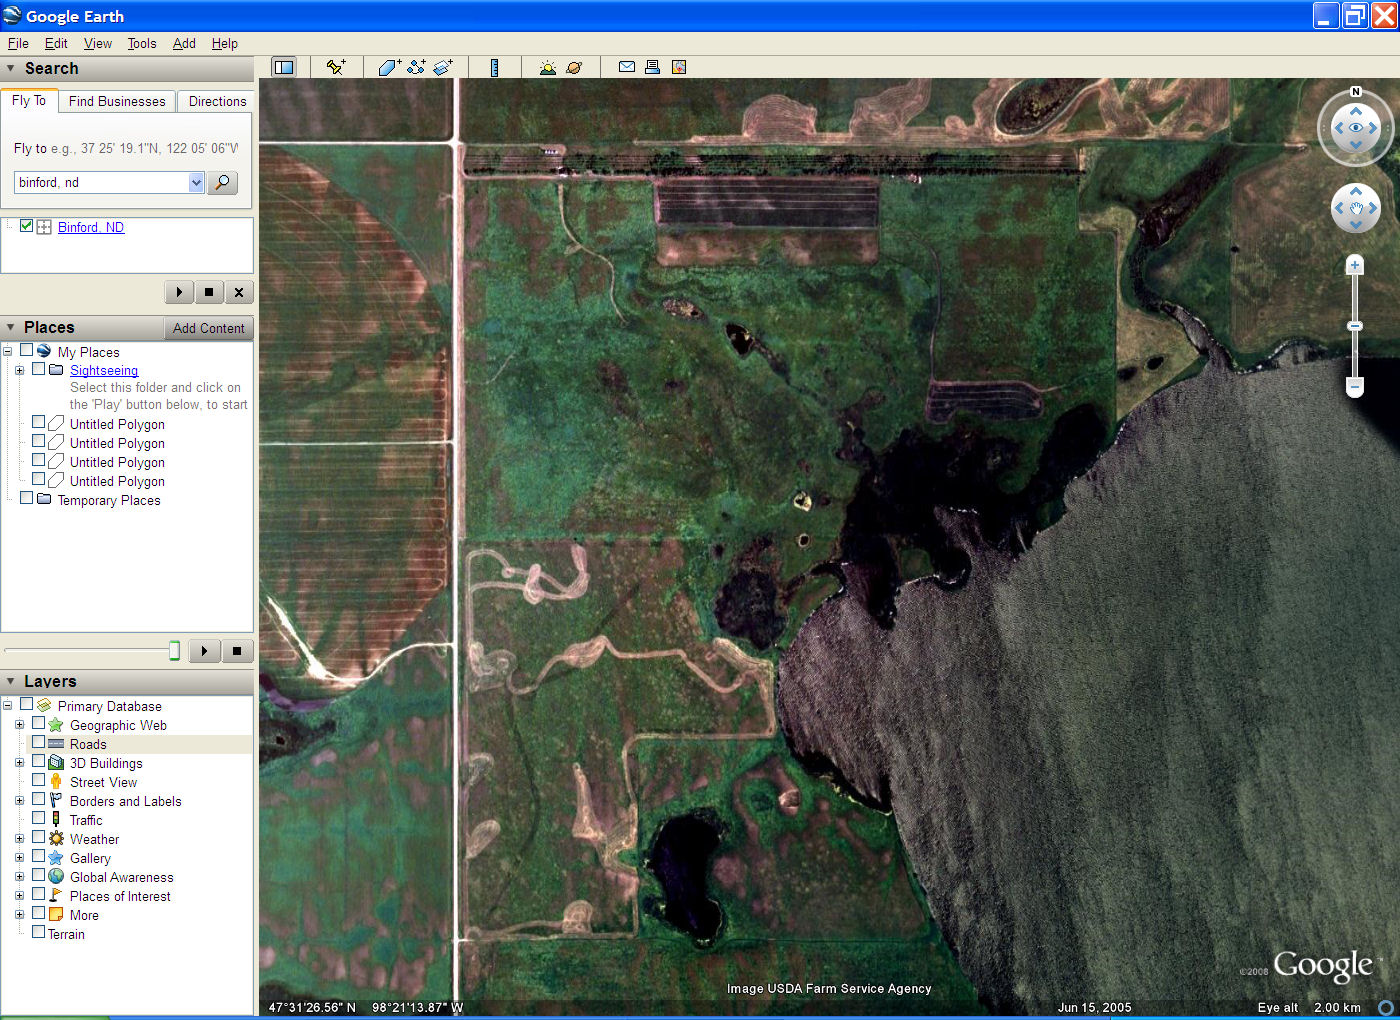Viewport: 1400px width, 1020px height.
Task: Open the Edit menu
Action: [x=56, y=43]
